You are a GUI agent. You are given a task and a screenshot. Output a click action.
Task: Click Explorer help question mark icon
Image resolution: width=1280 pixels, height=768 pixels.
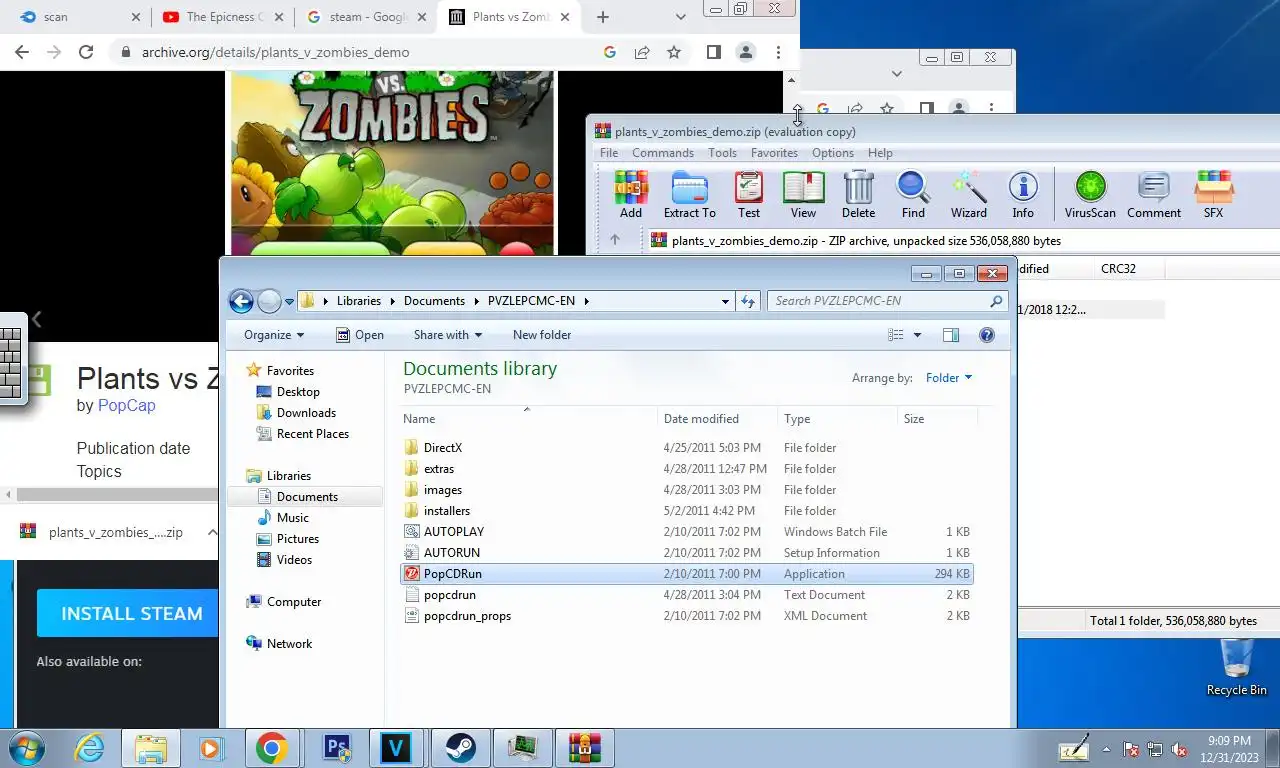(987, 335)
